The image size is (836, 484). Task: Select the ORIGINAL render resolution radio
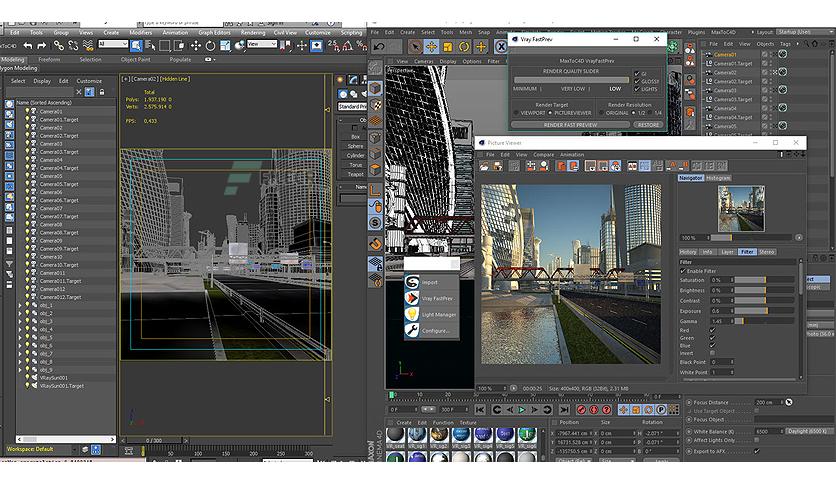pos(601,113)
